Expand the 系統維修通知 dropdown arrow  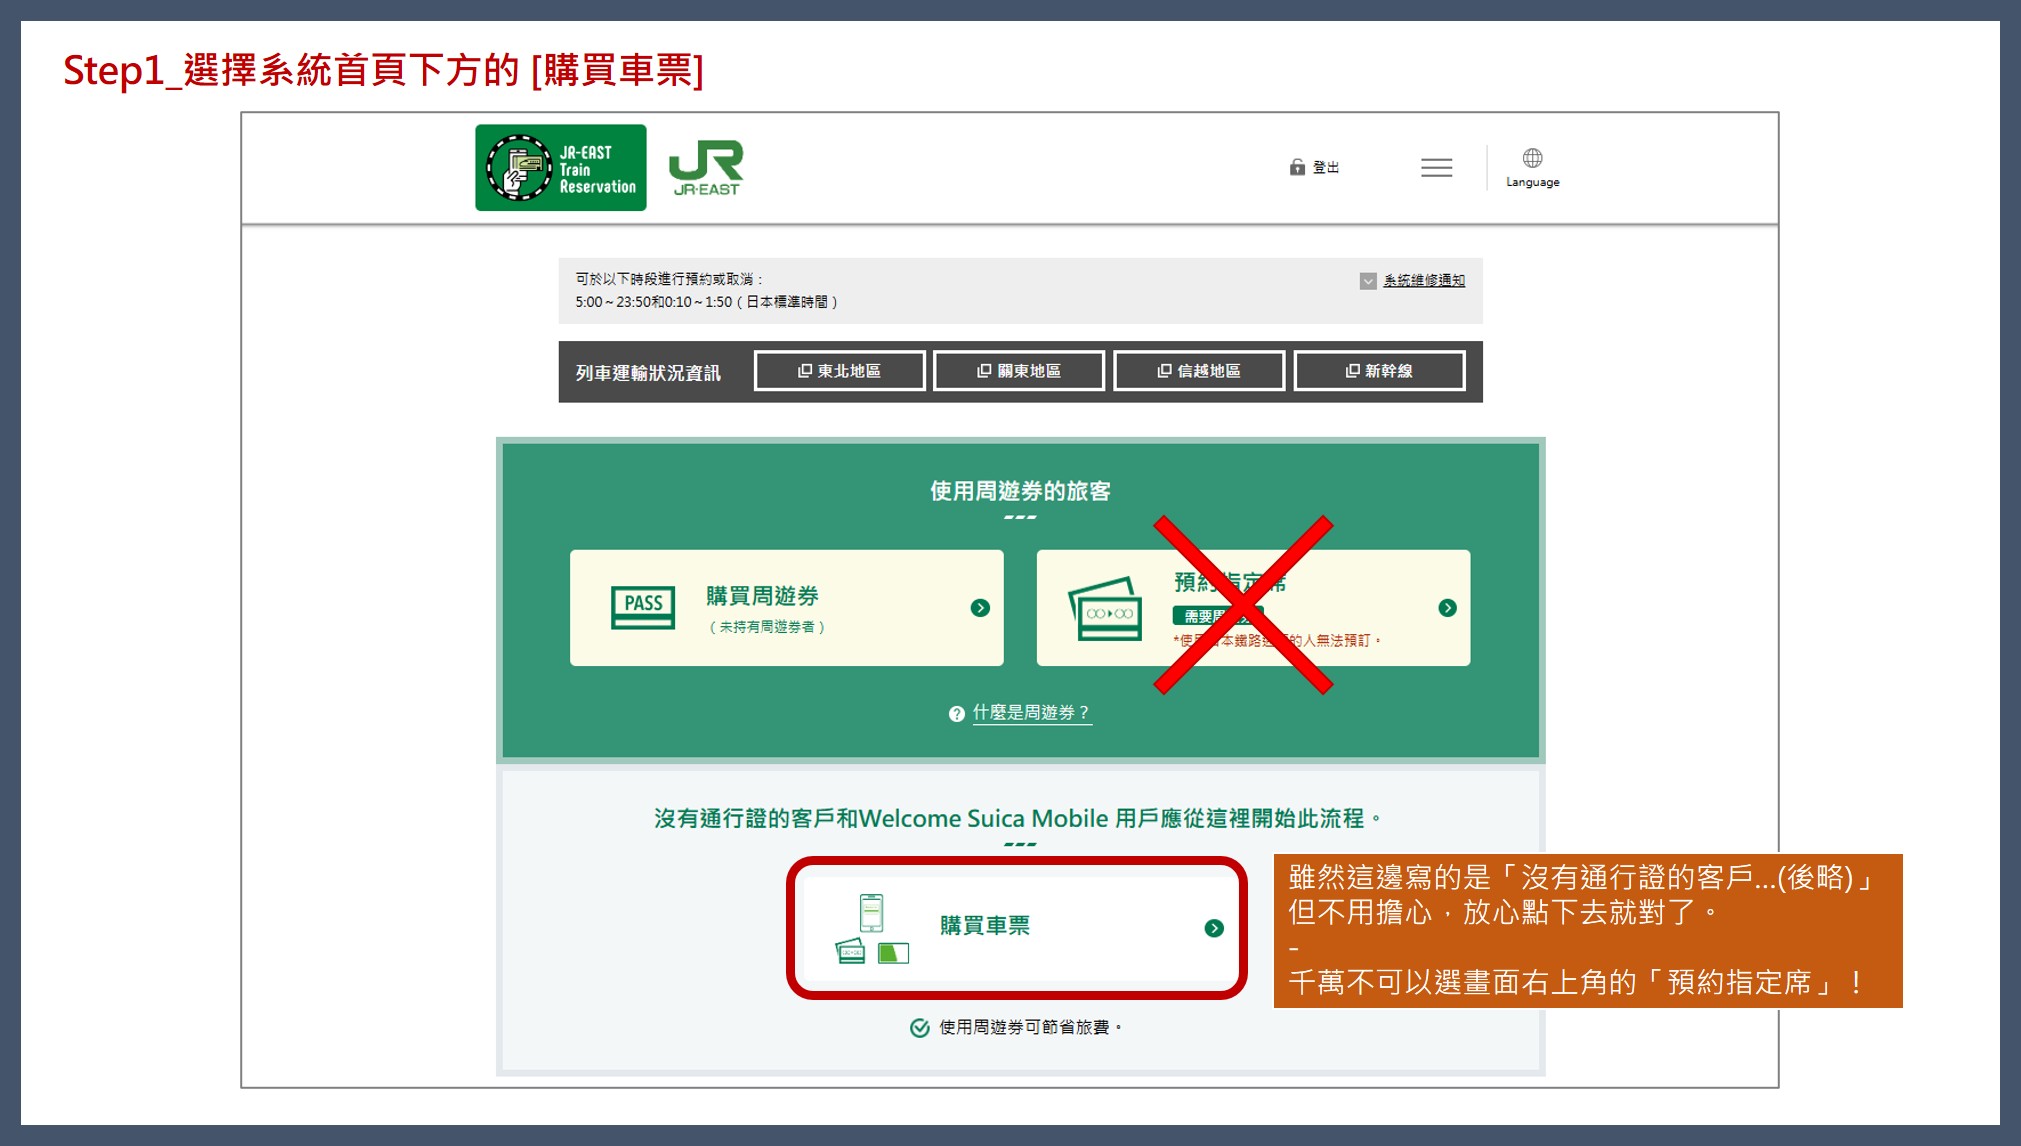(x=1368, y=281)
